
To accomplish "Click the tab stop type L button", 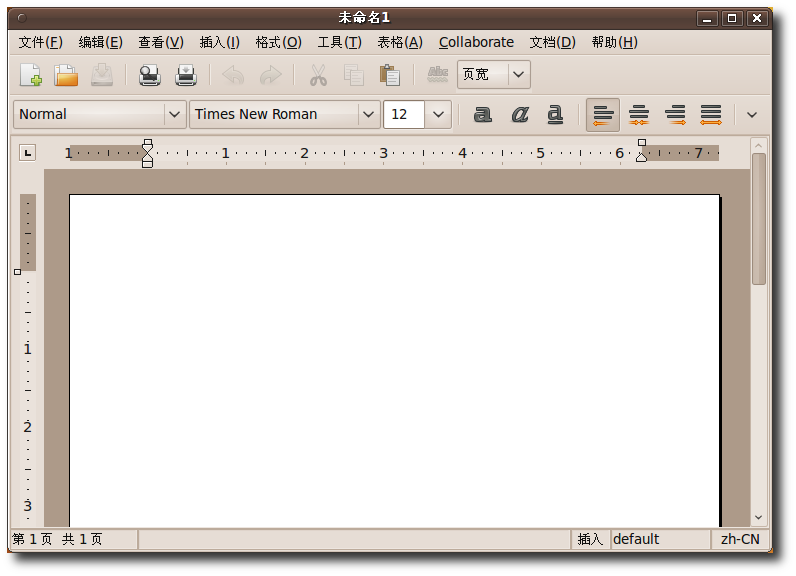I will pos(27,153).
